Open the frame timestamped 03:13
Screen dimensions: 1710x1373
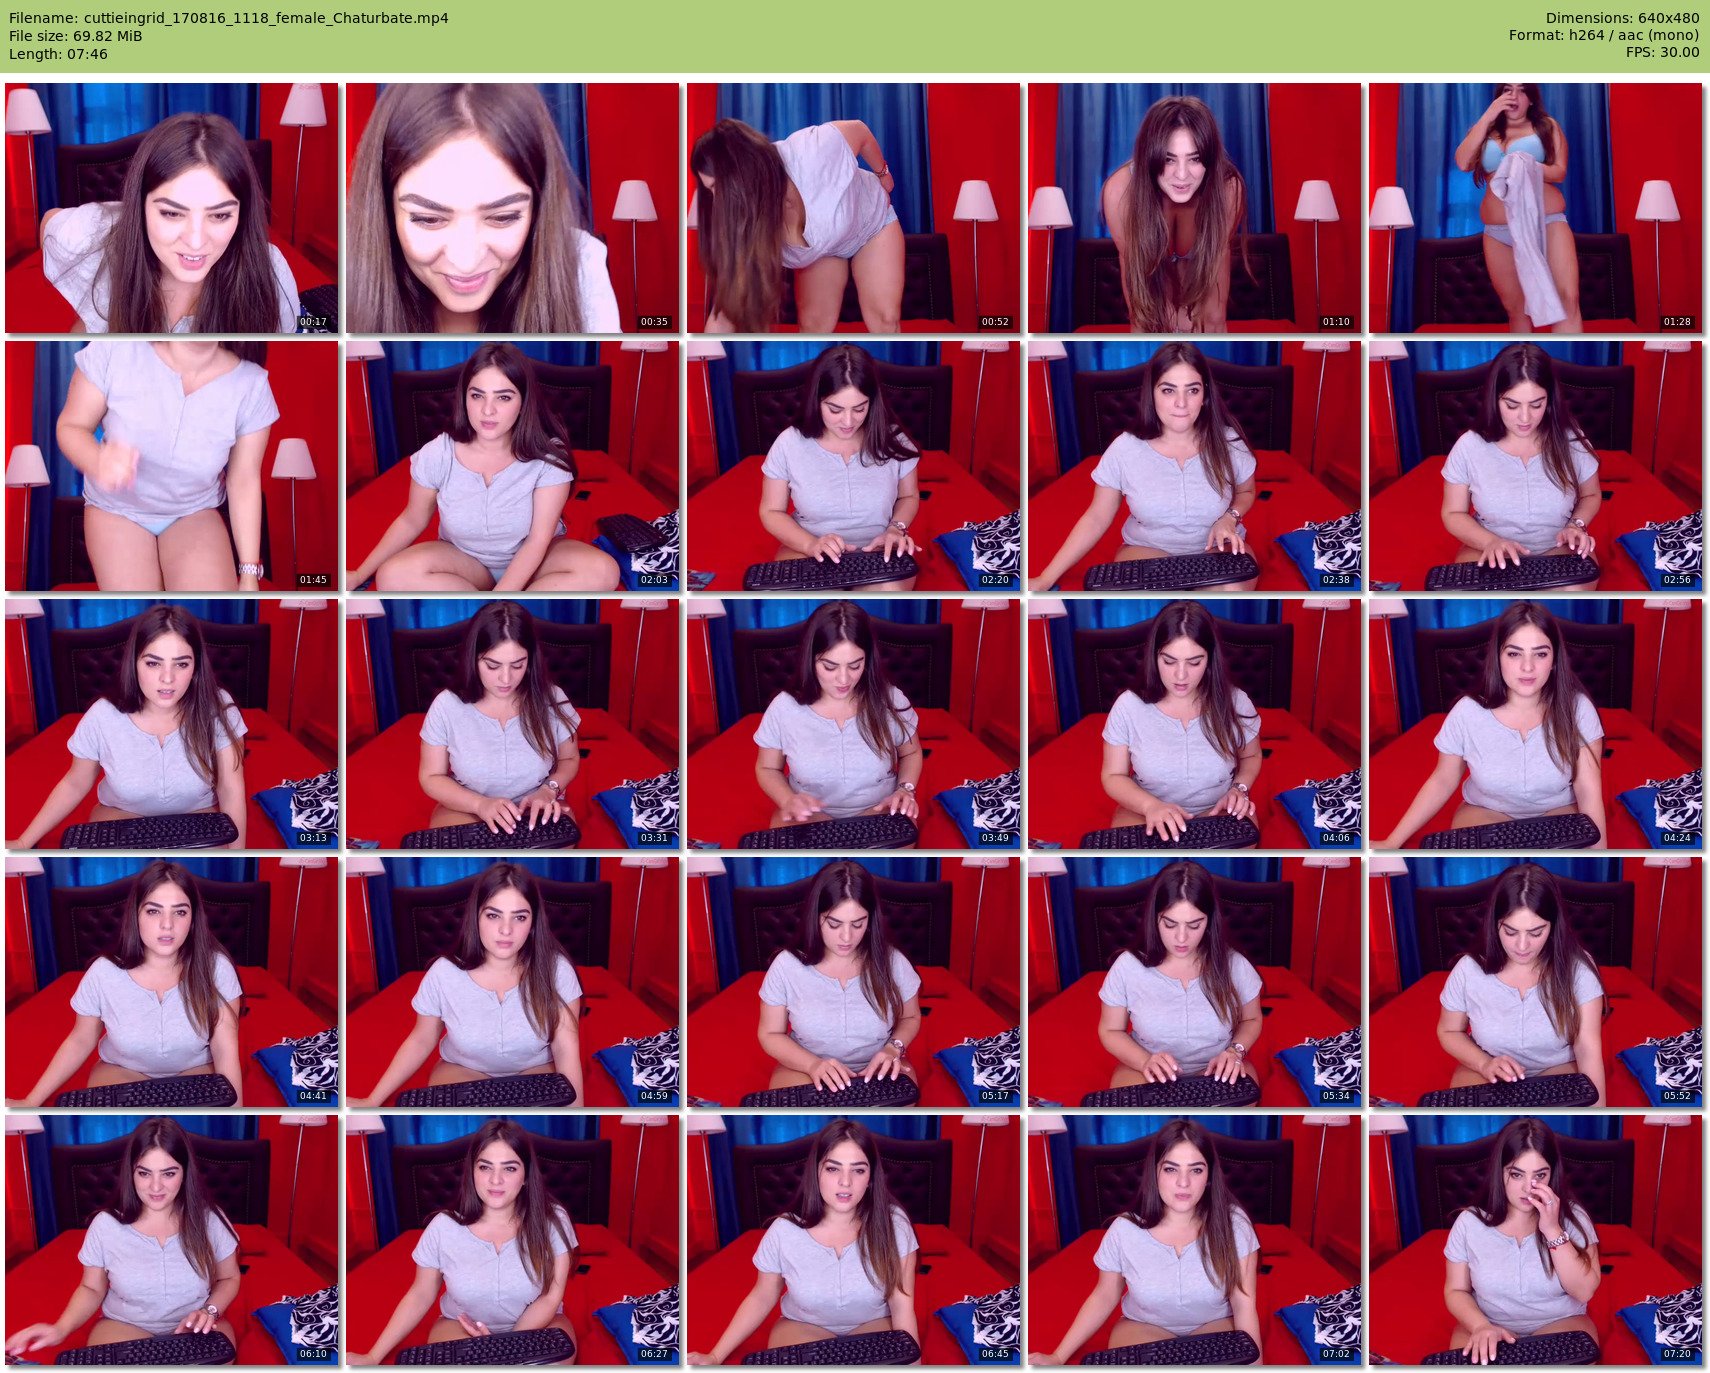click(x=171, y=724)
